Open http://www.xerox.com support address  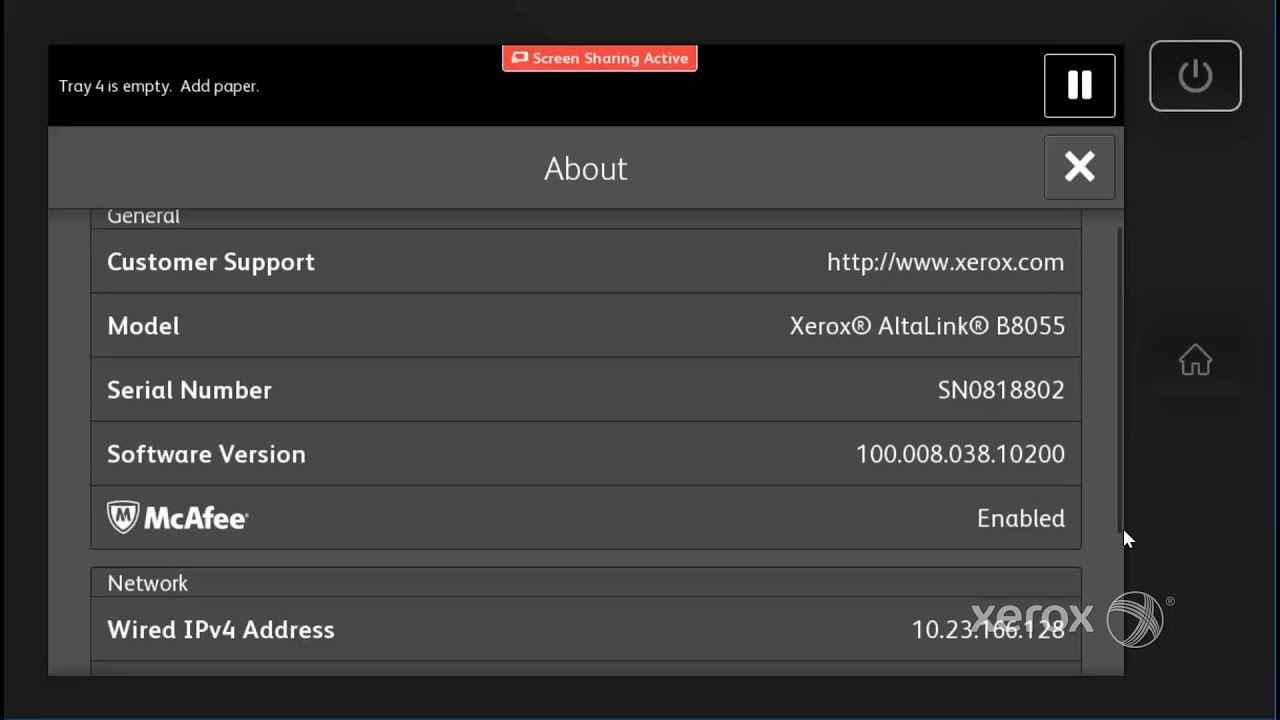(x=945, y=262)
